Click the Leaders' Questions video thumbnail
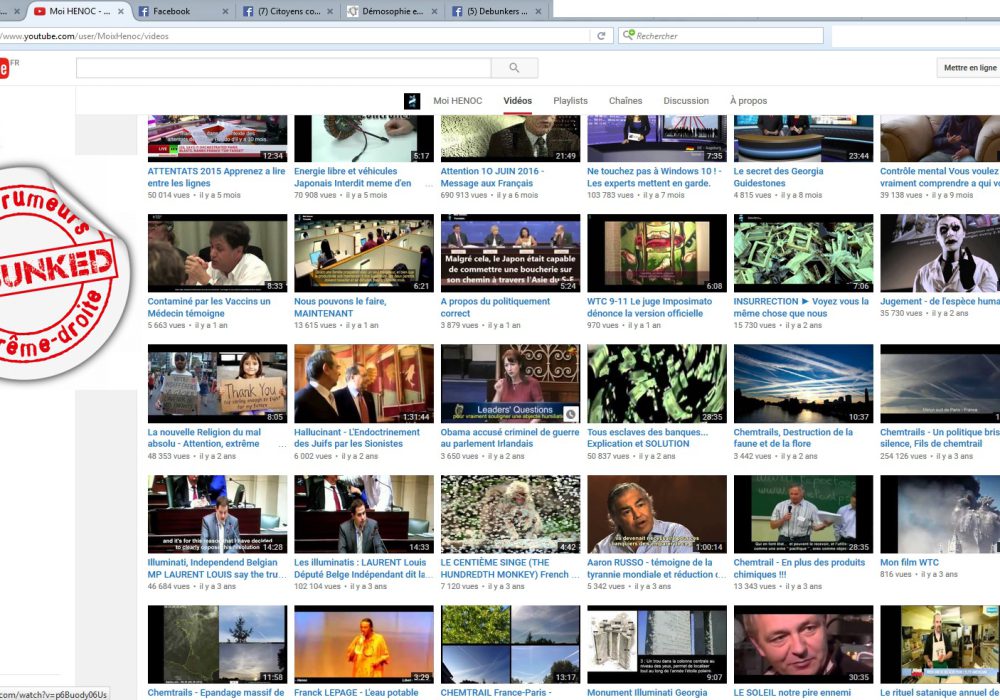1000x700 pixels. pos(510,384)
